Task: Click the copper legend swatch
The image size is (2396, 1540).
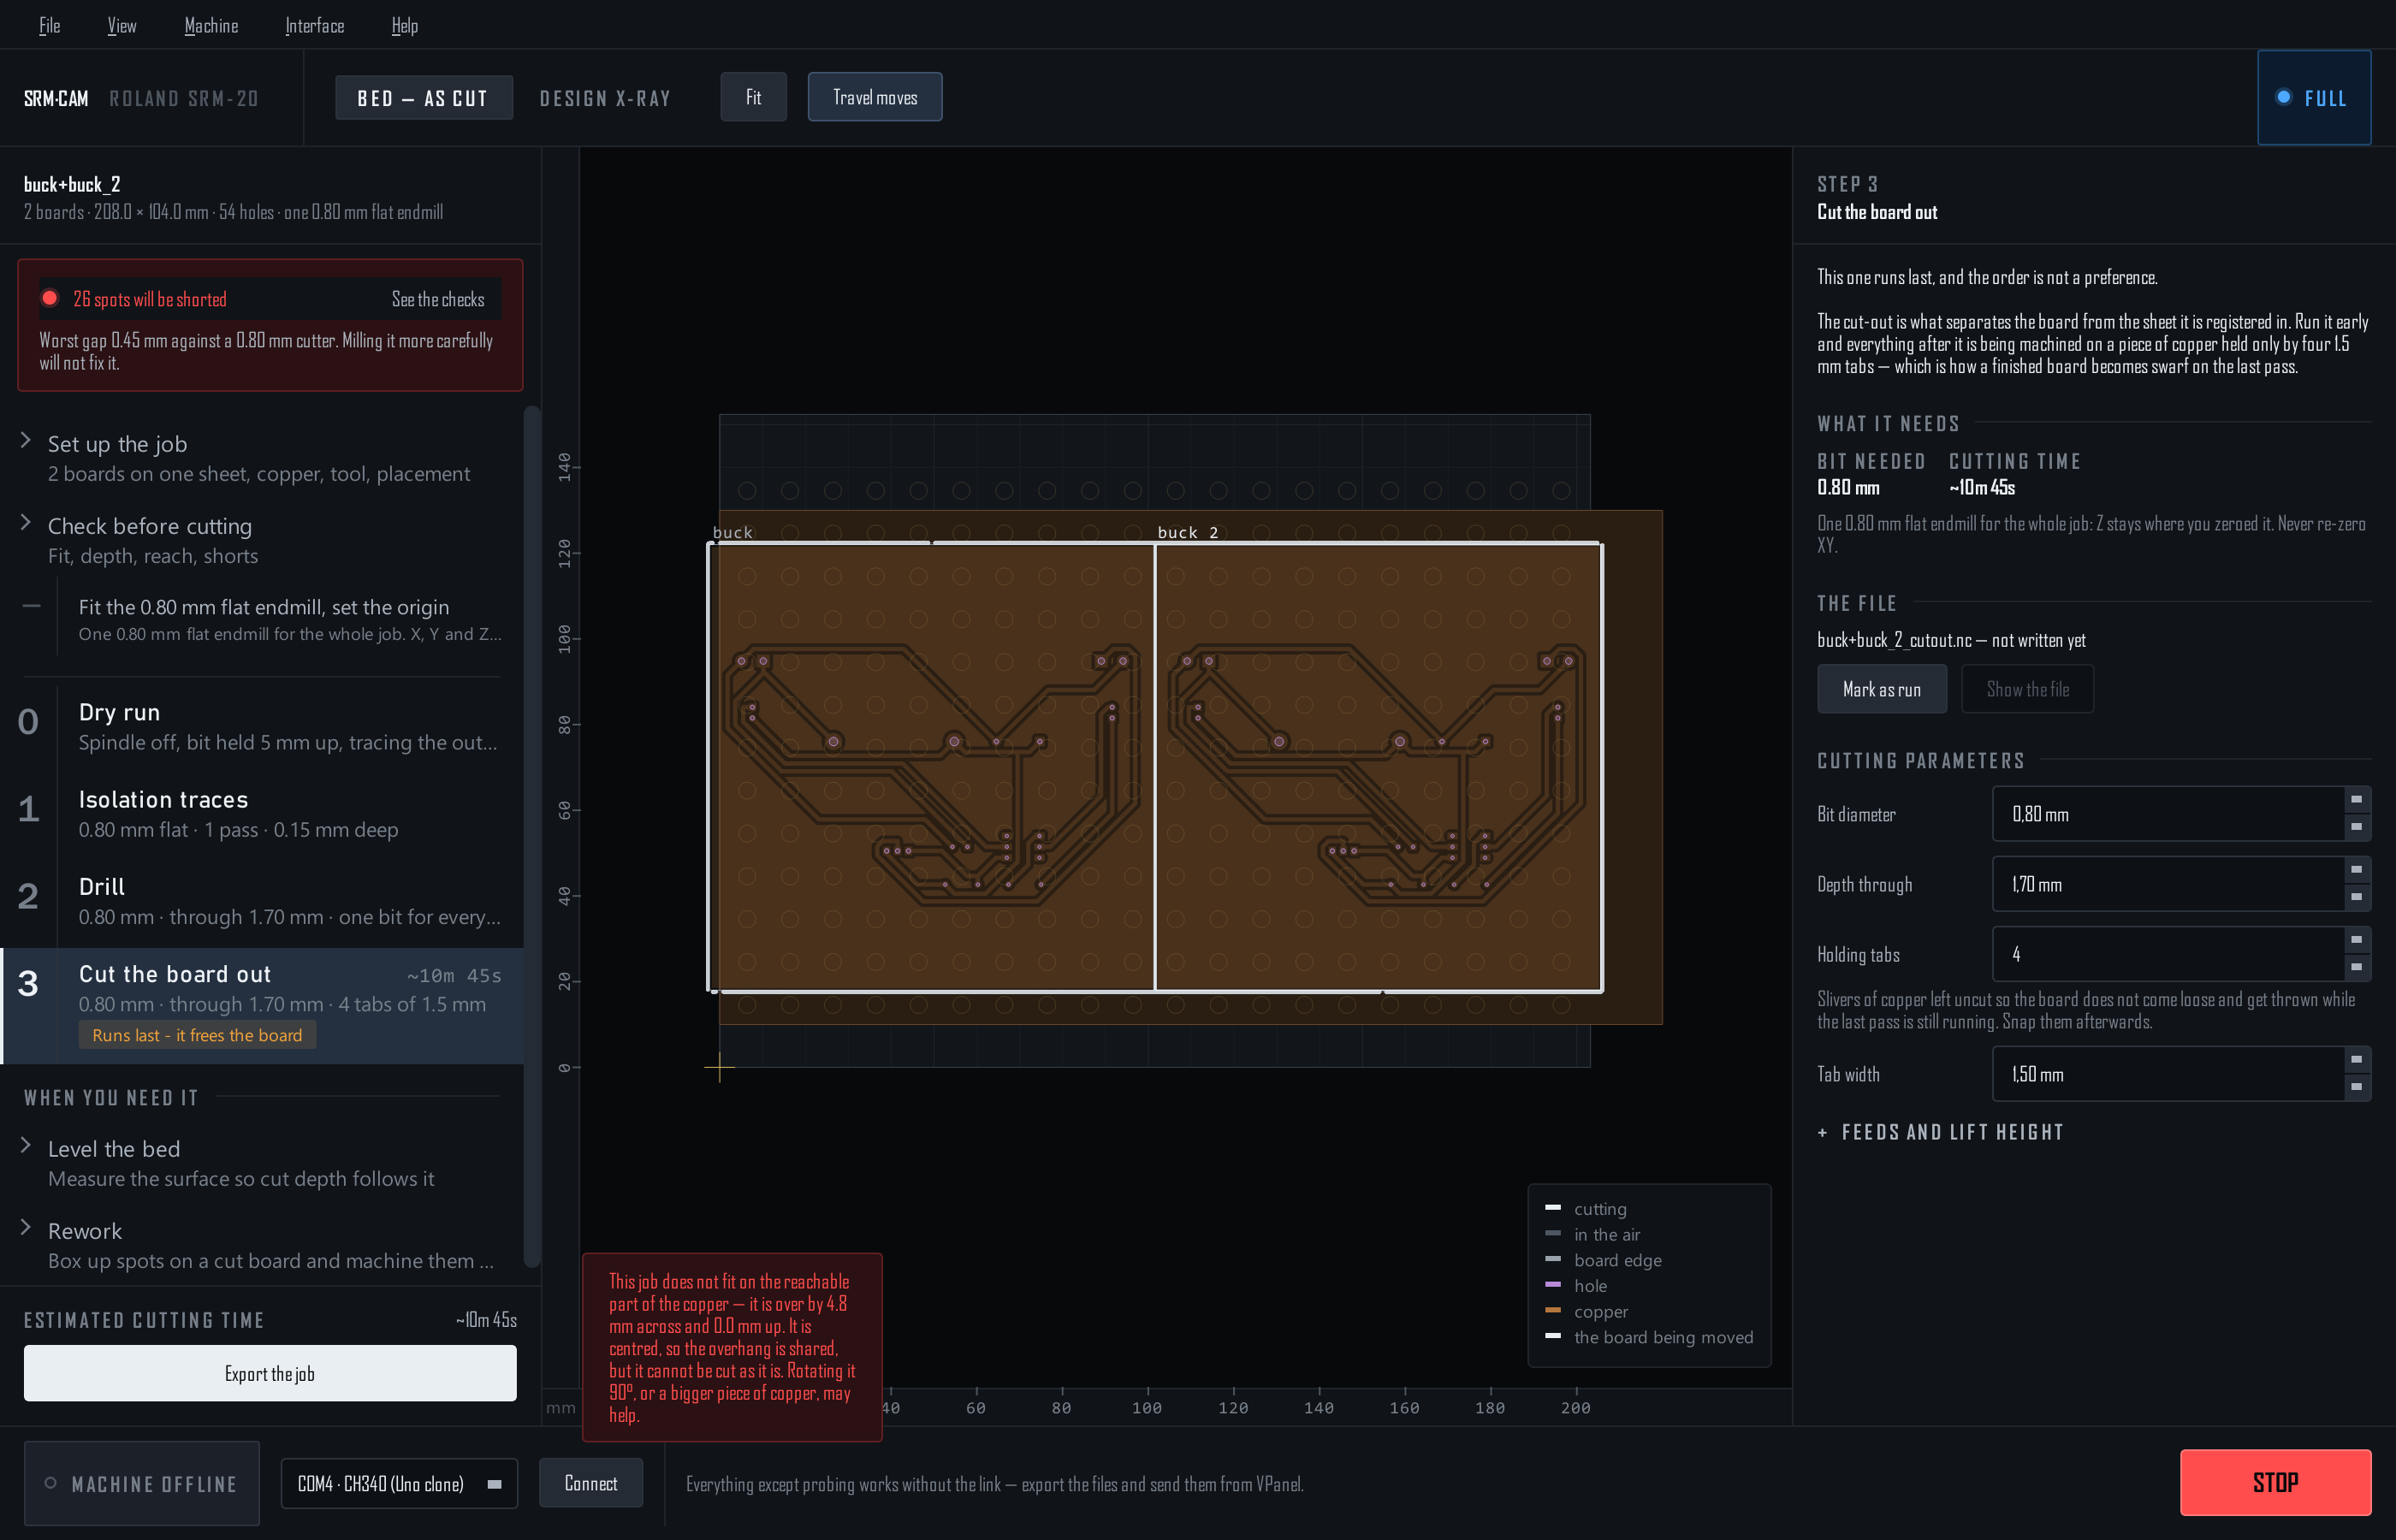Action: (x=1553, y=1310)
